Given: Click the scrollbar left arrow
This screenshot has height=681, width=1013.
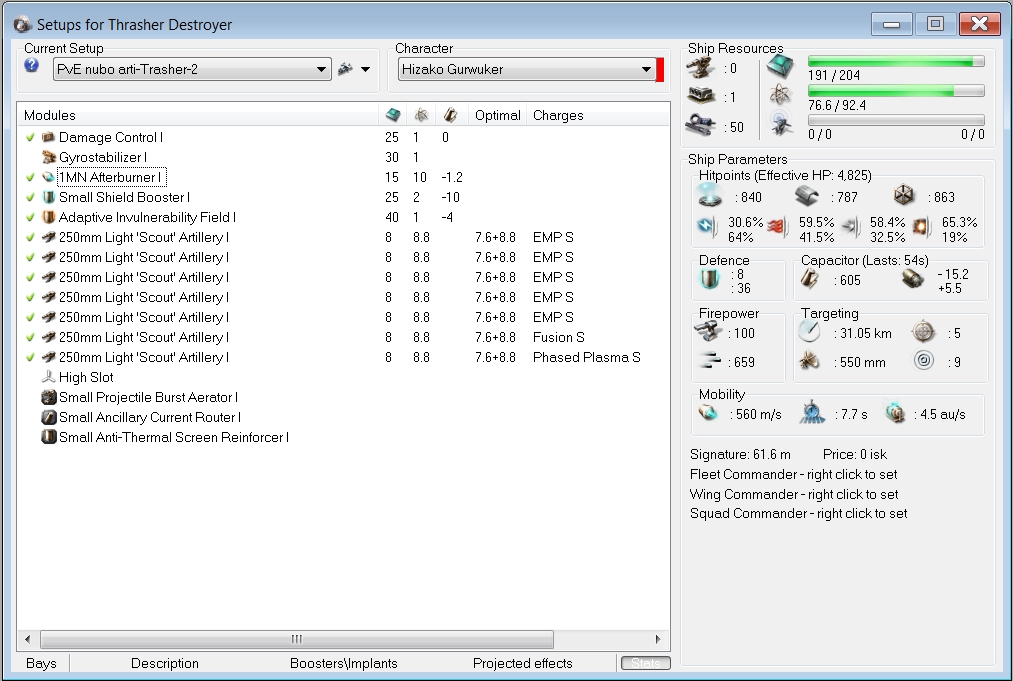Looking at the screenshot, I should point(27,639).
